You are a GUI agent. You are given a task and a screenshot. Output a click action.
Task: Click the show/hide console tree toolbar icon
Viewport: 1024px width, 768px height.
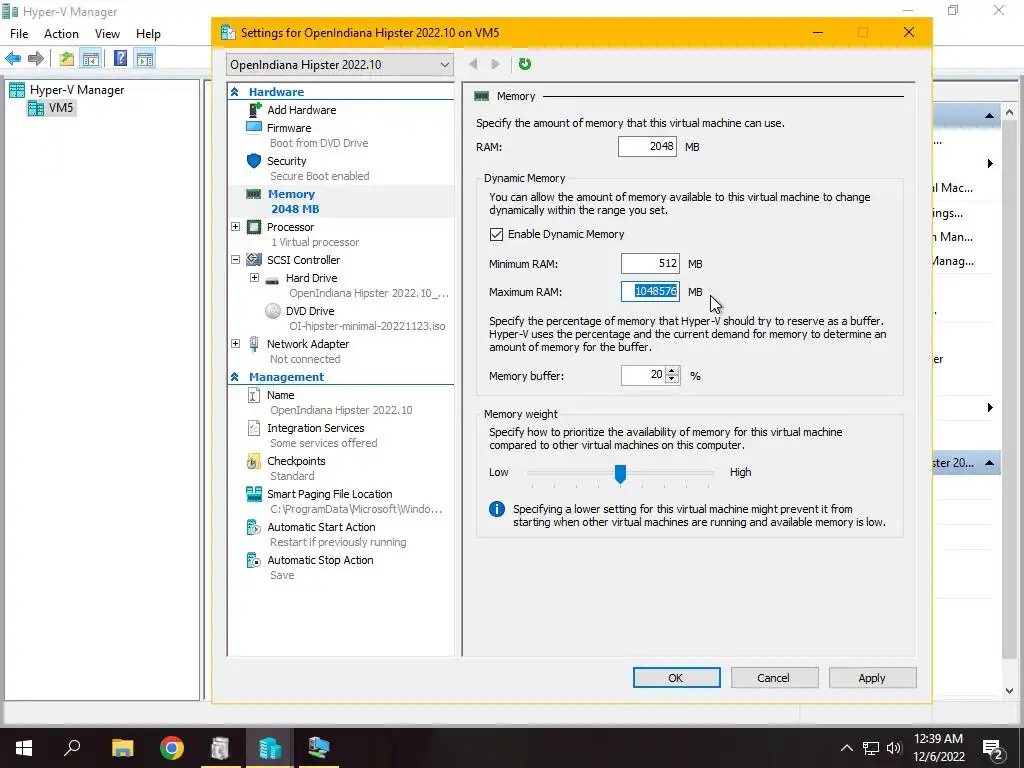(91, 59)
